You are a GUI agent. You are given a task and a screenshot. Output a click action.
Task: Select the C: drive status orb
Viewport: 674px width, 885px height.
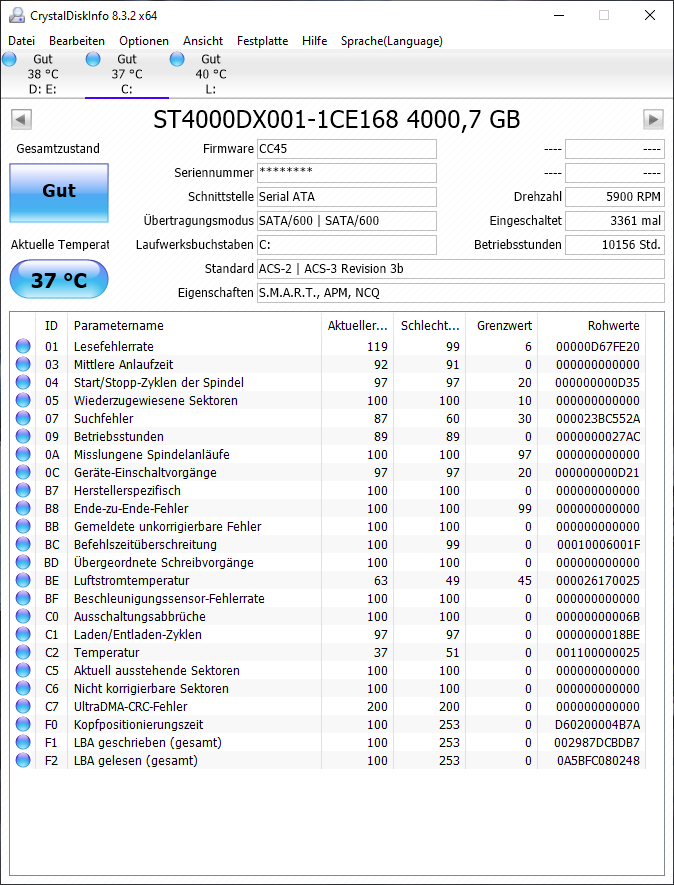pos(93,59)
